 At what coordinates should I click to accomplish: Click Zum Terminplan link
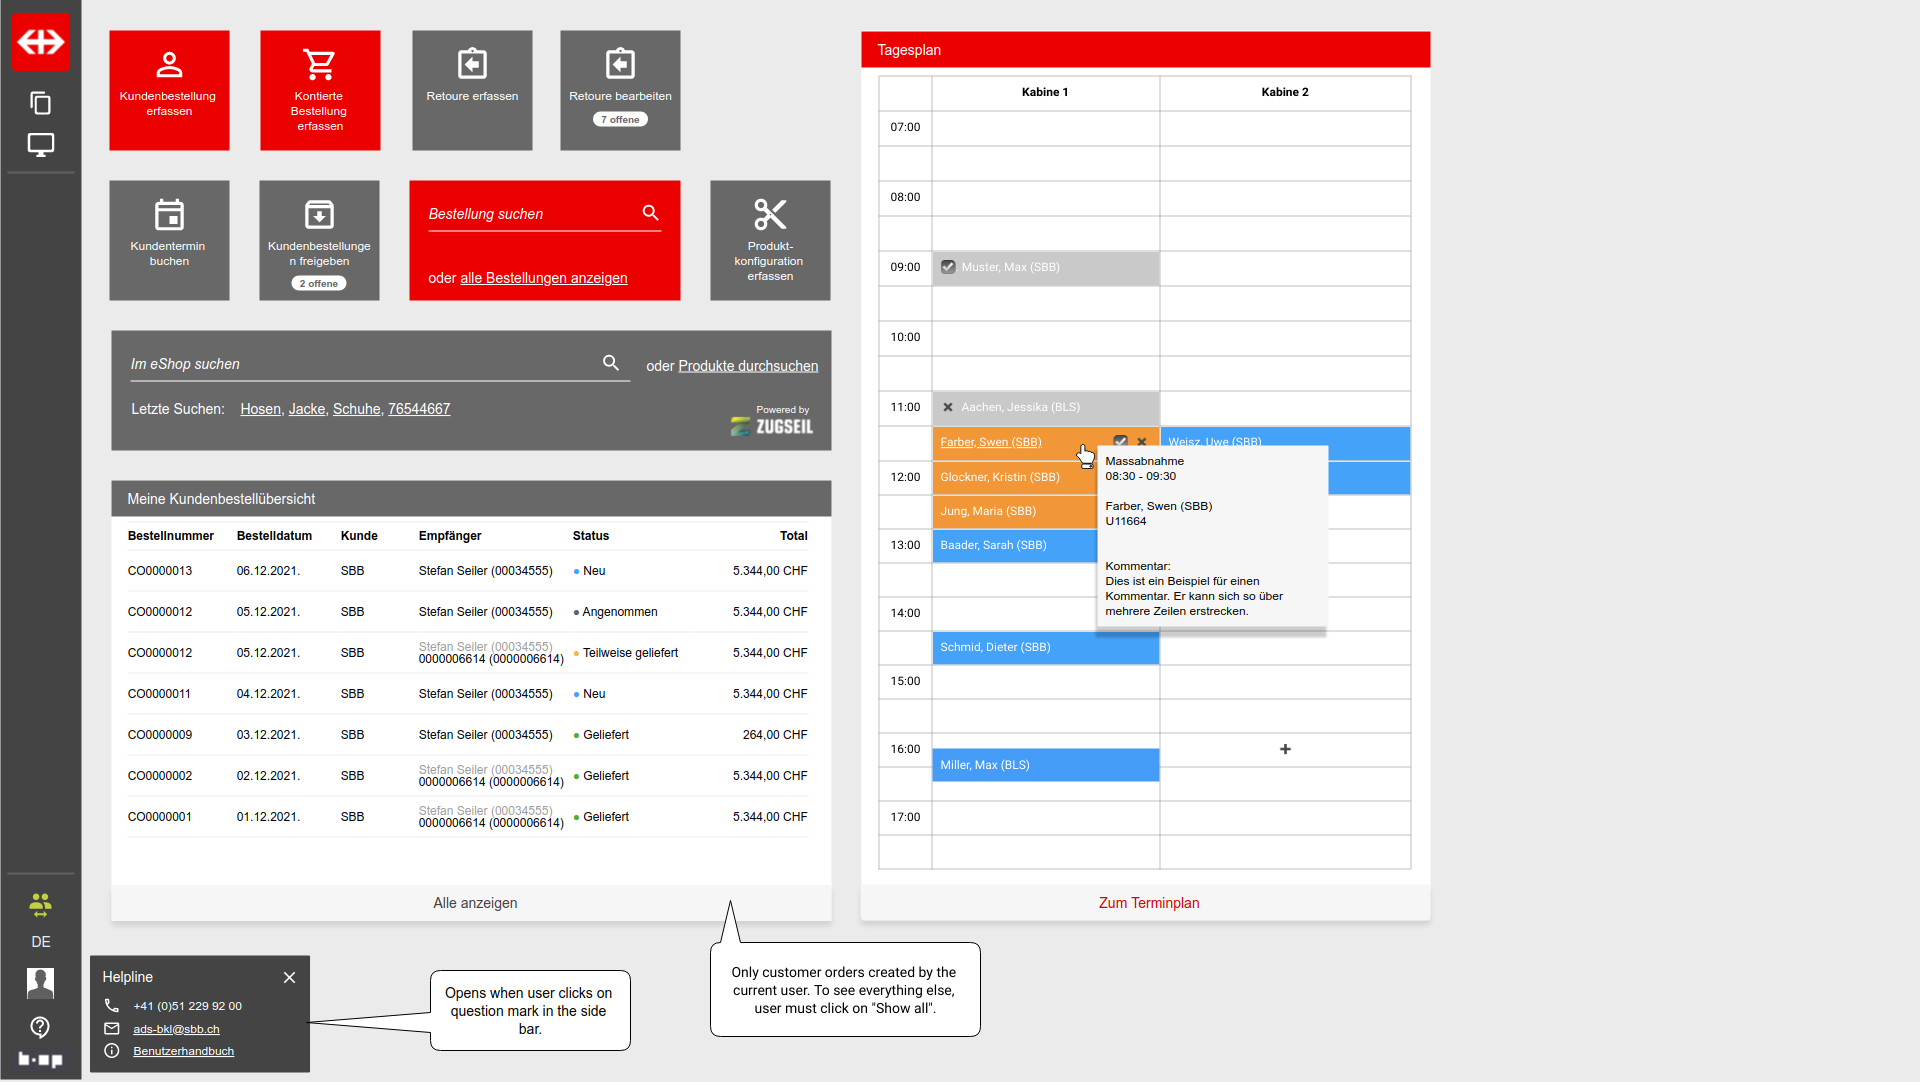1148,903
